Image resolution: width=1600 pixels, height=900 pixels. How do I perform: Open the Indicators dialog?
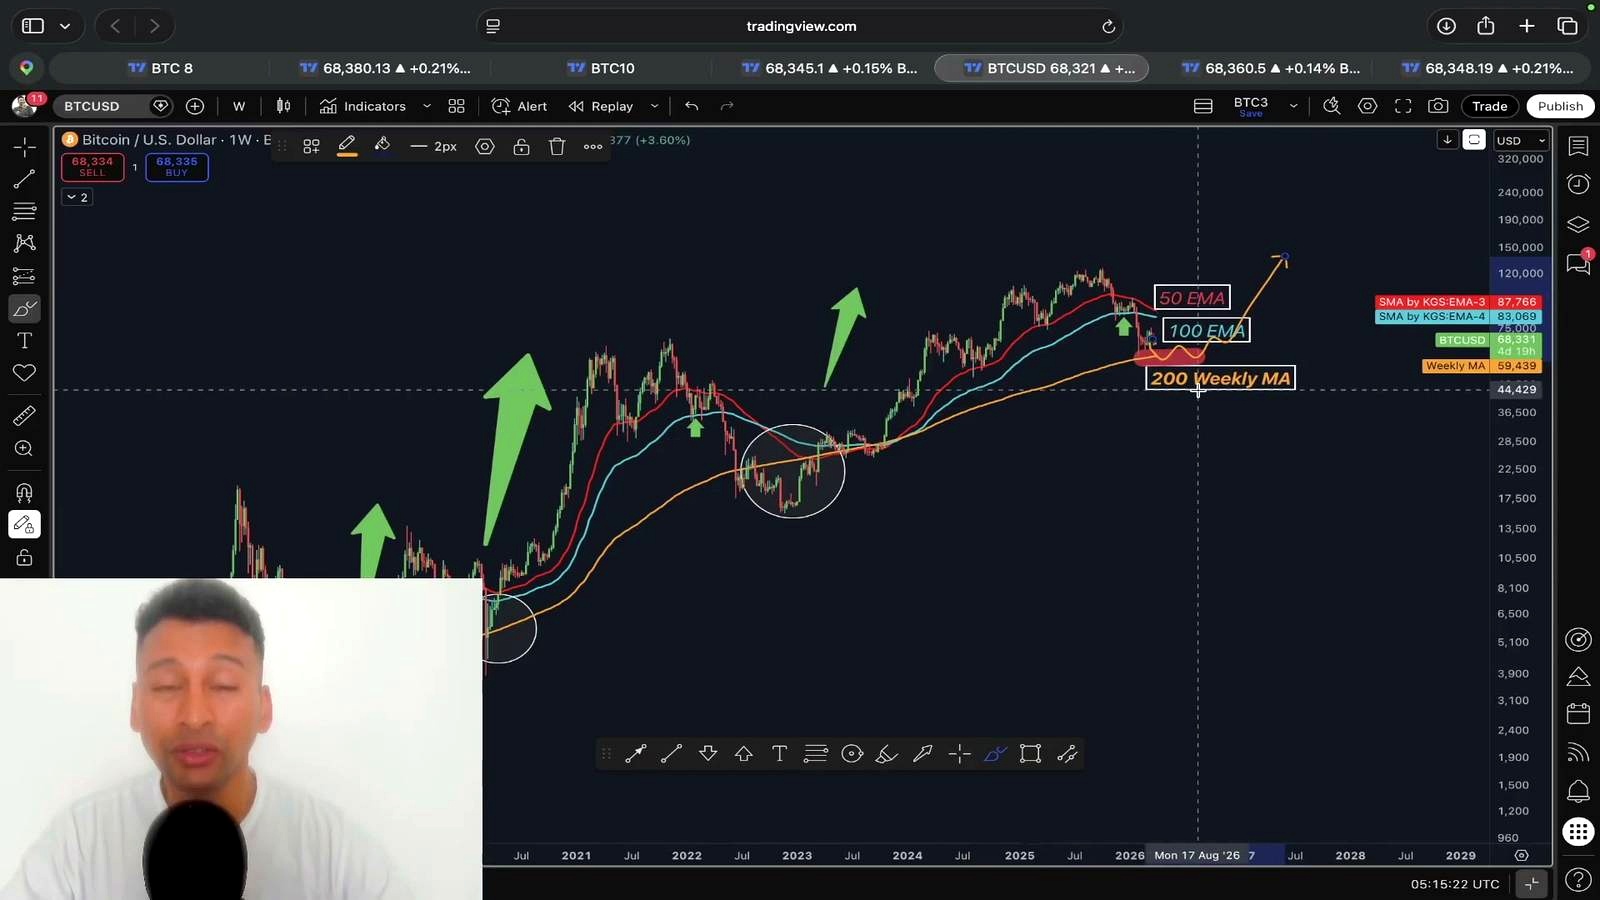tap(363, 106)
